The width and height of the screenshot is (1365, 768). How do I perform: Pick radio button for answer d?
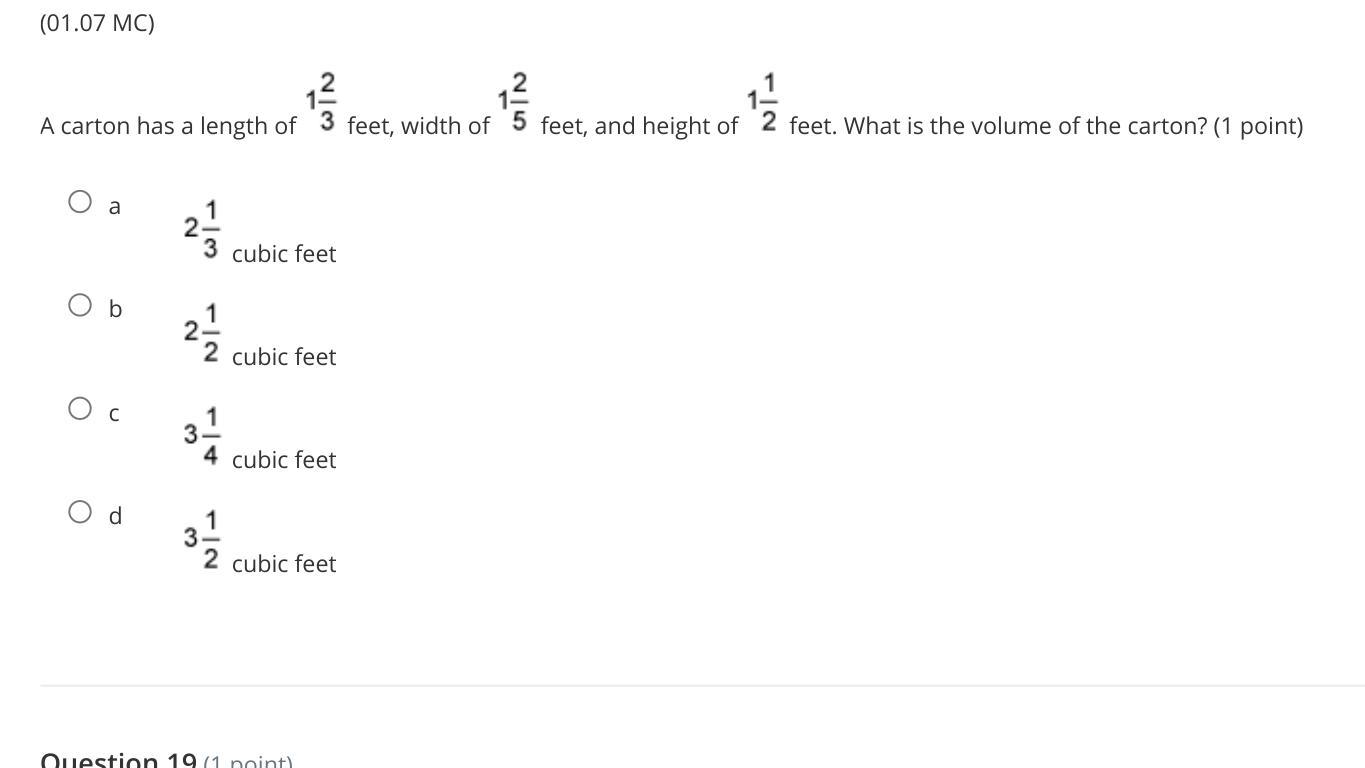(x=80, y=512)
